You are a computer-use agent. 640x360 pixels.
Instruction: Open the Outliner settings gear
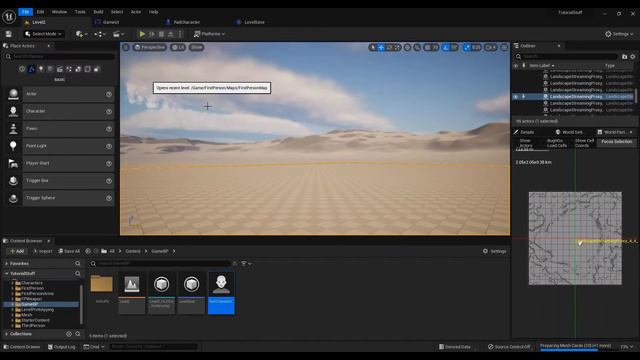coord(633,56)
